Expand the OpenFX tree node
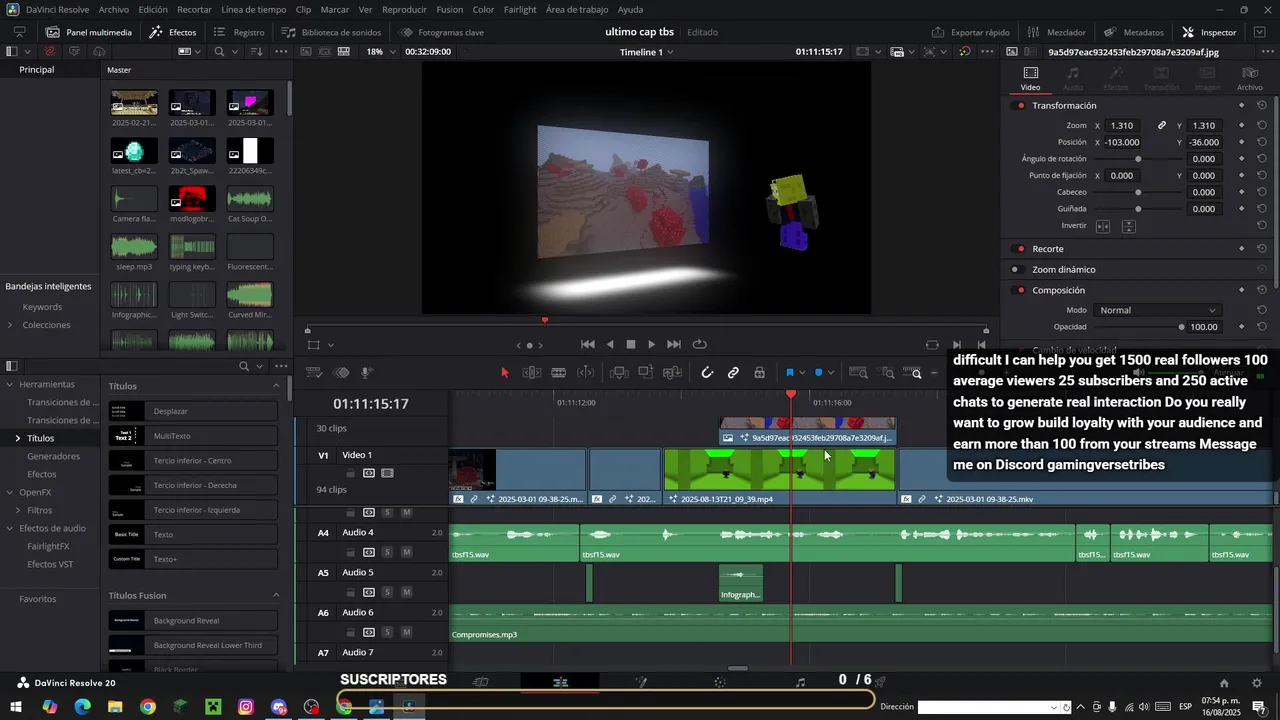 (x=10, y=492)
